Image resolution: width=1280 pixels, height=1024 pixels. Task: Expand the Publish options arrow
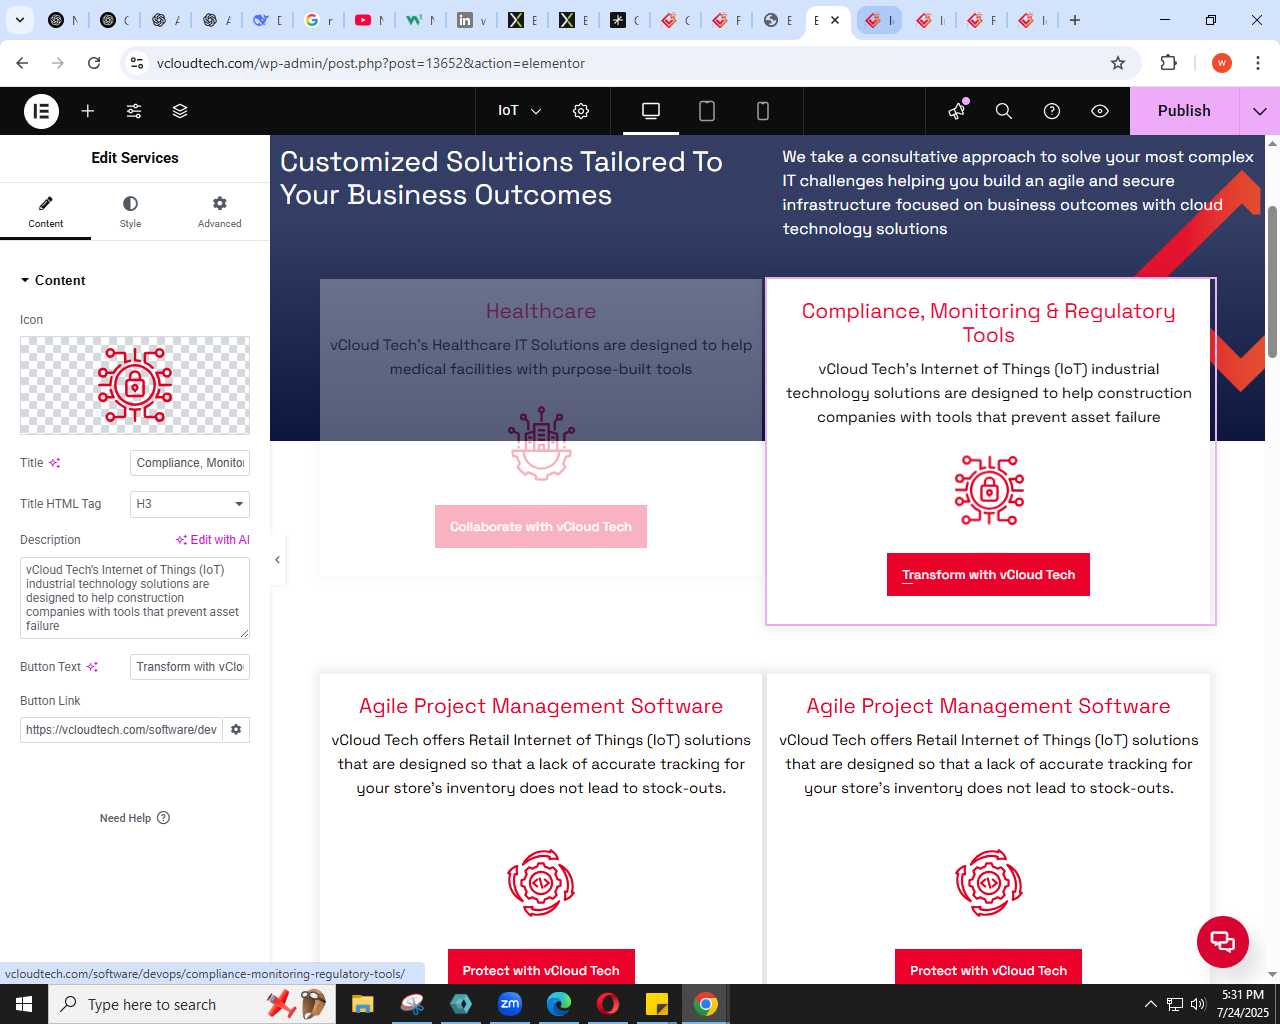[1260, 111]
